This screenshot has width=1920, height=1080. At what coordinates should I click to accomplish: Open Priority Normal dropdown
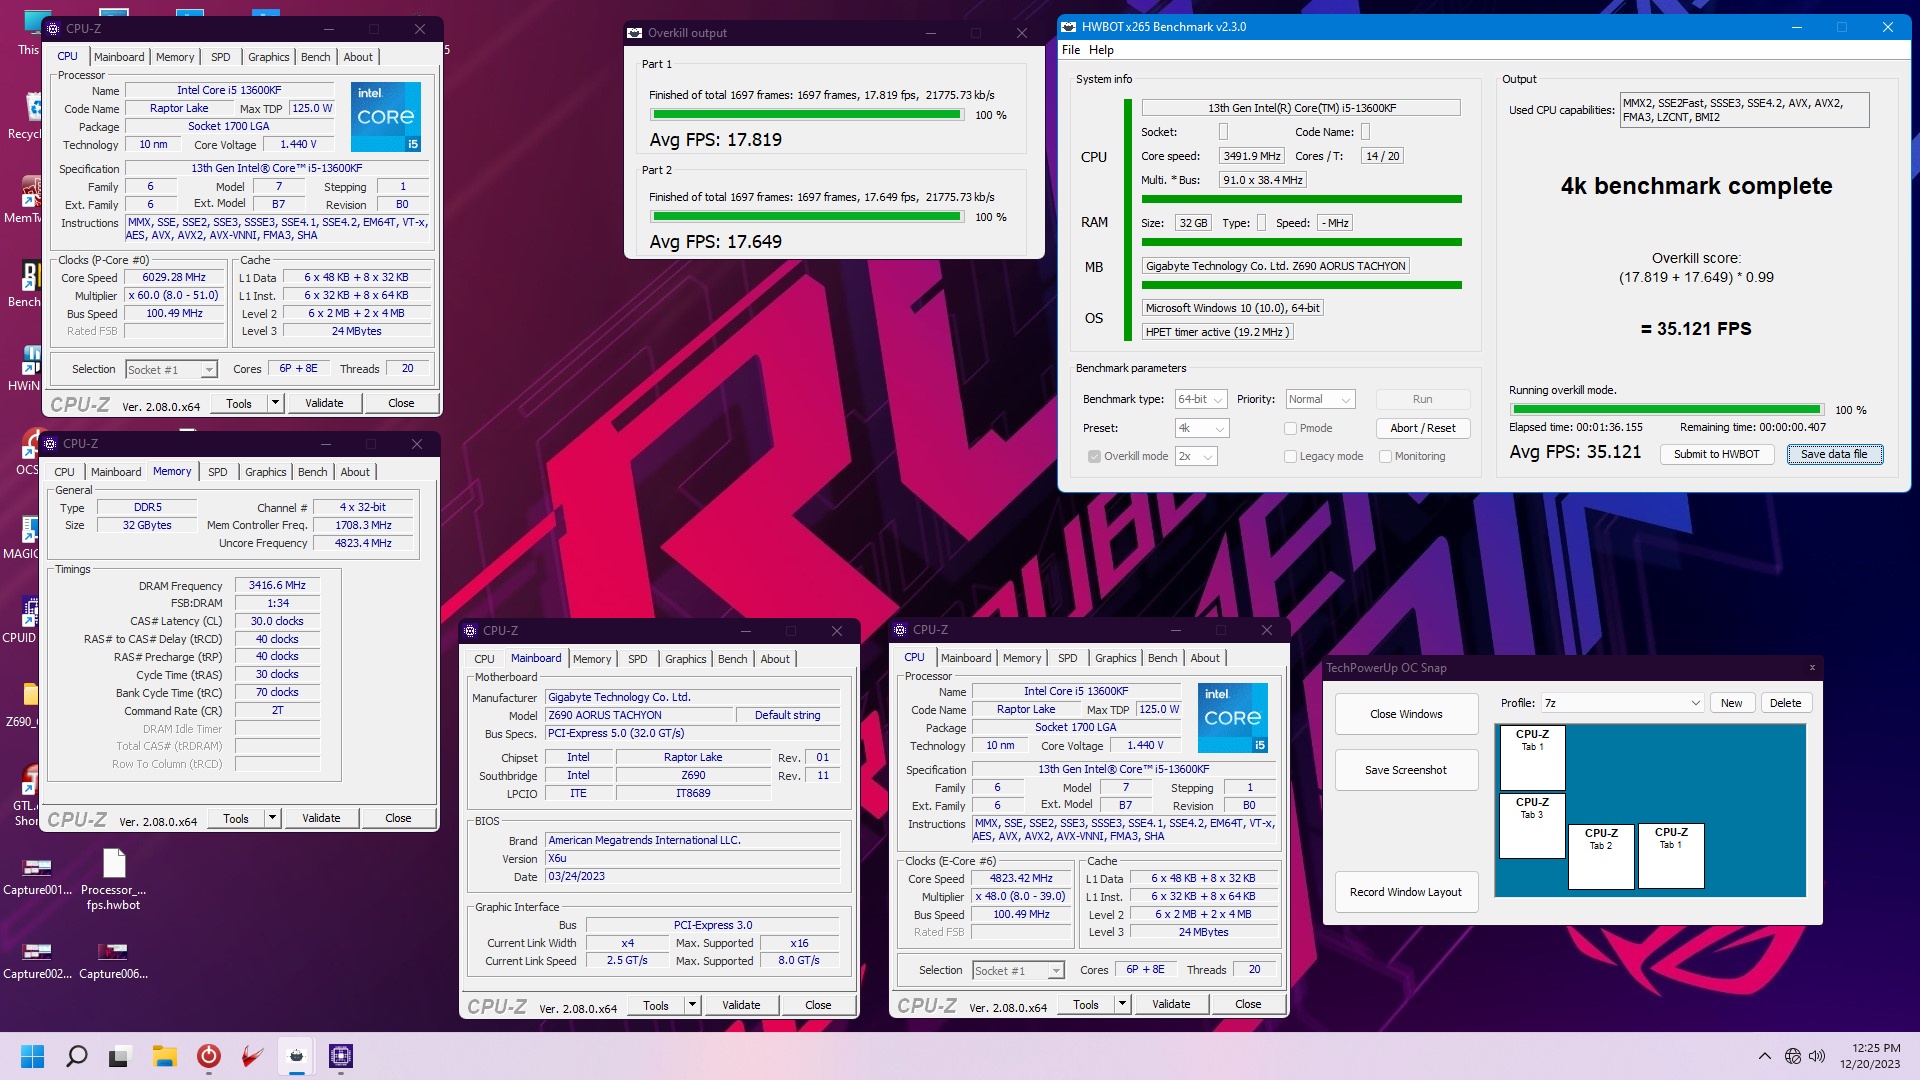tap(1320, 399)
